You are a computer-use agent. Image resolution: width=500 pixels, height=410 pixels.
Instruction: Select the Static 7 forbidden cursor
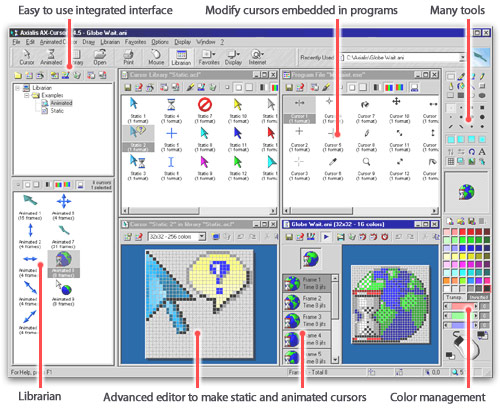(205, 110)
